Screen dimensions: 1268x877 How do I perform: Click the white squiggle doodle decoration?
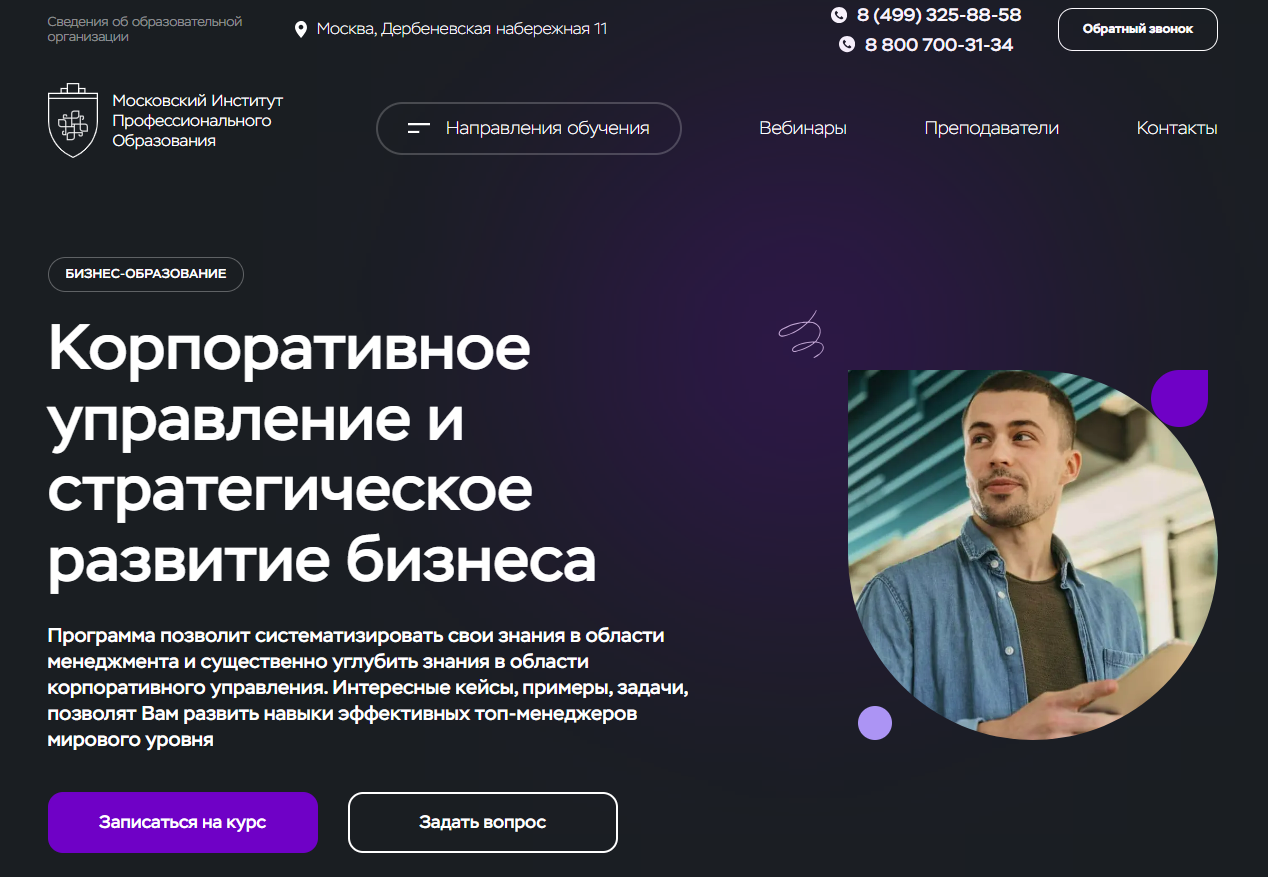pos(802,334)
